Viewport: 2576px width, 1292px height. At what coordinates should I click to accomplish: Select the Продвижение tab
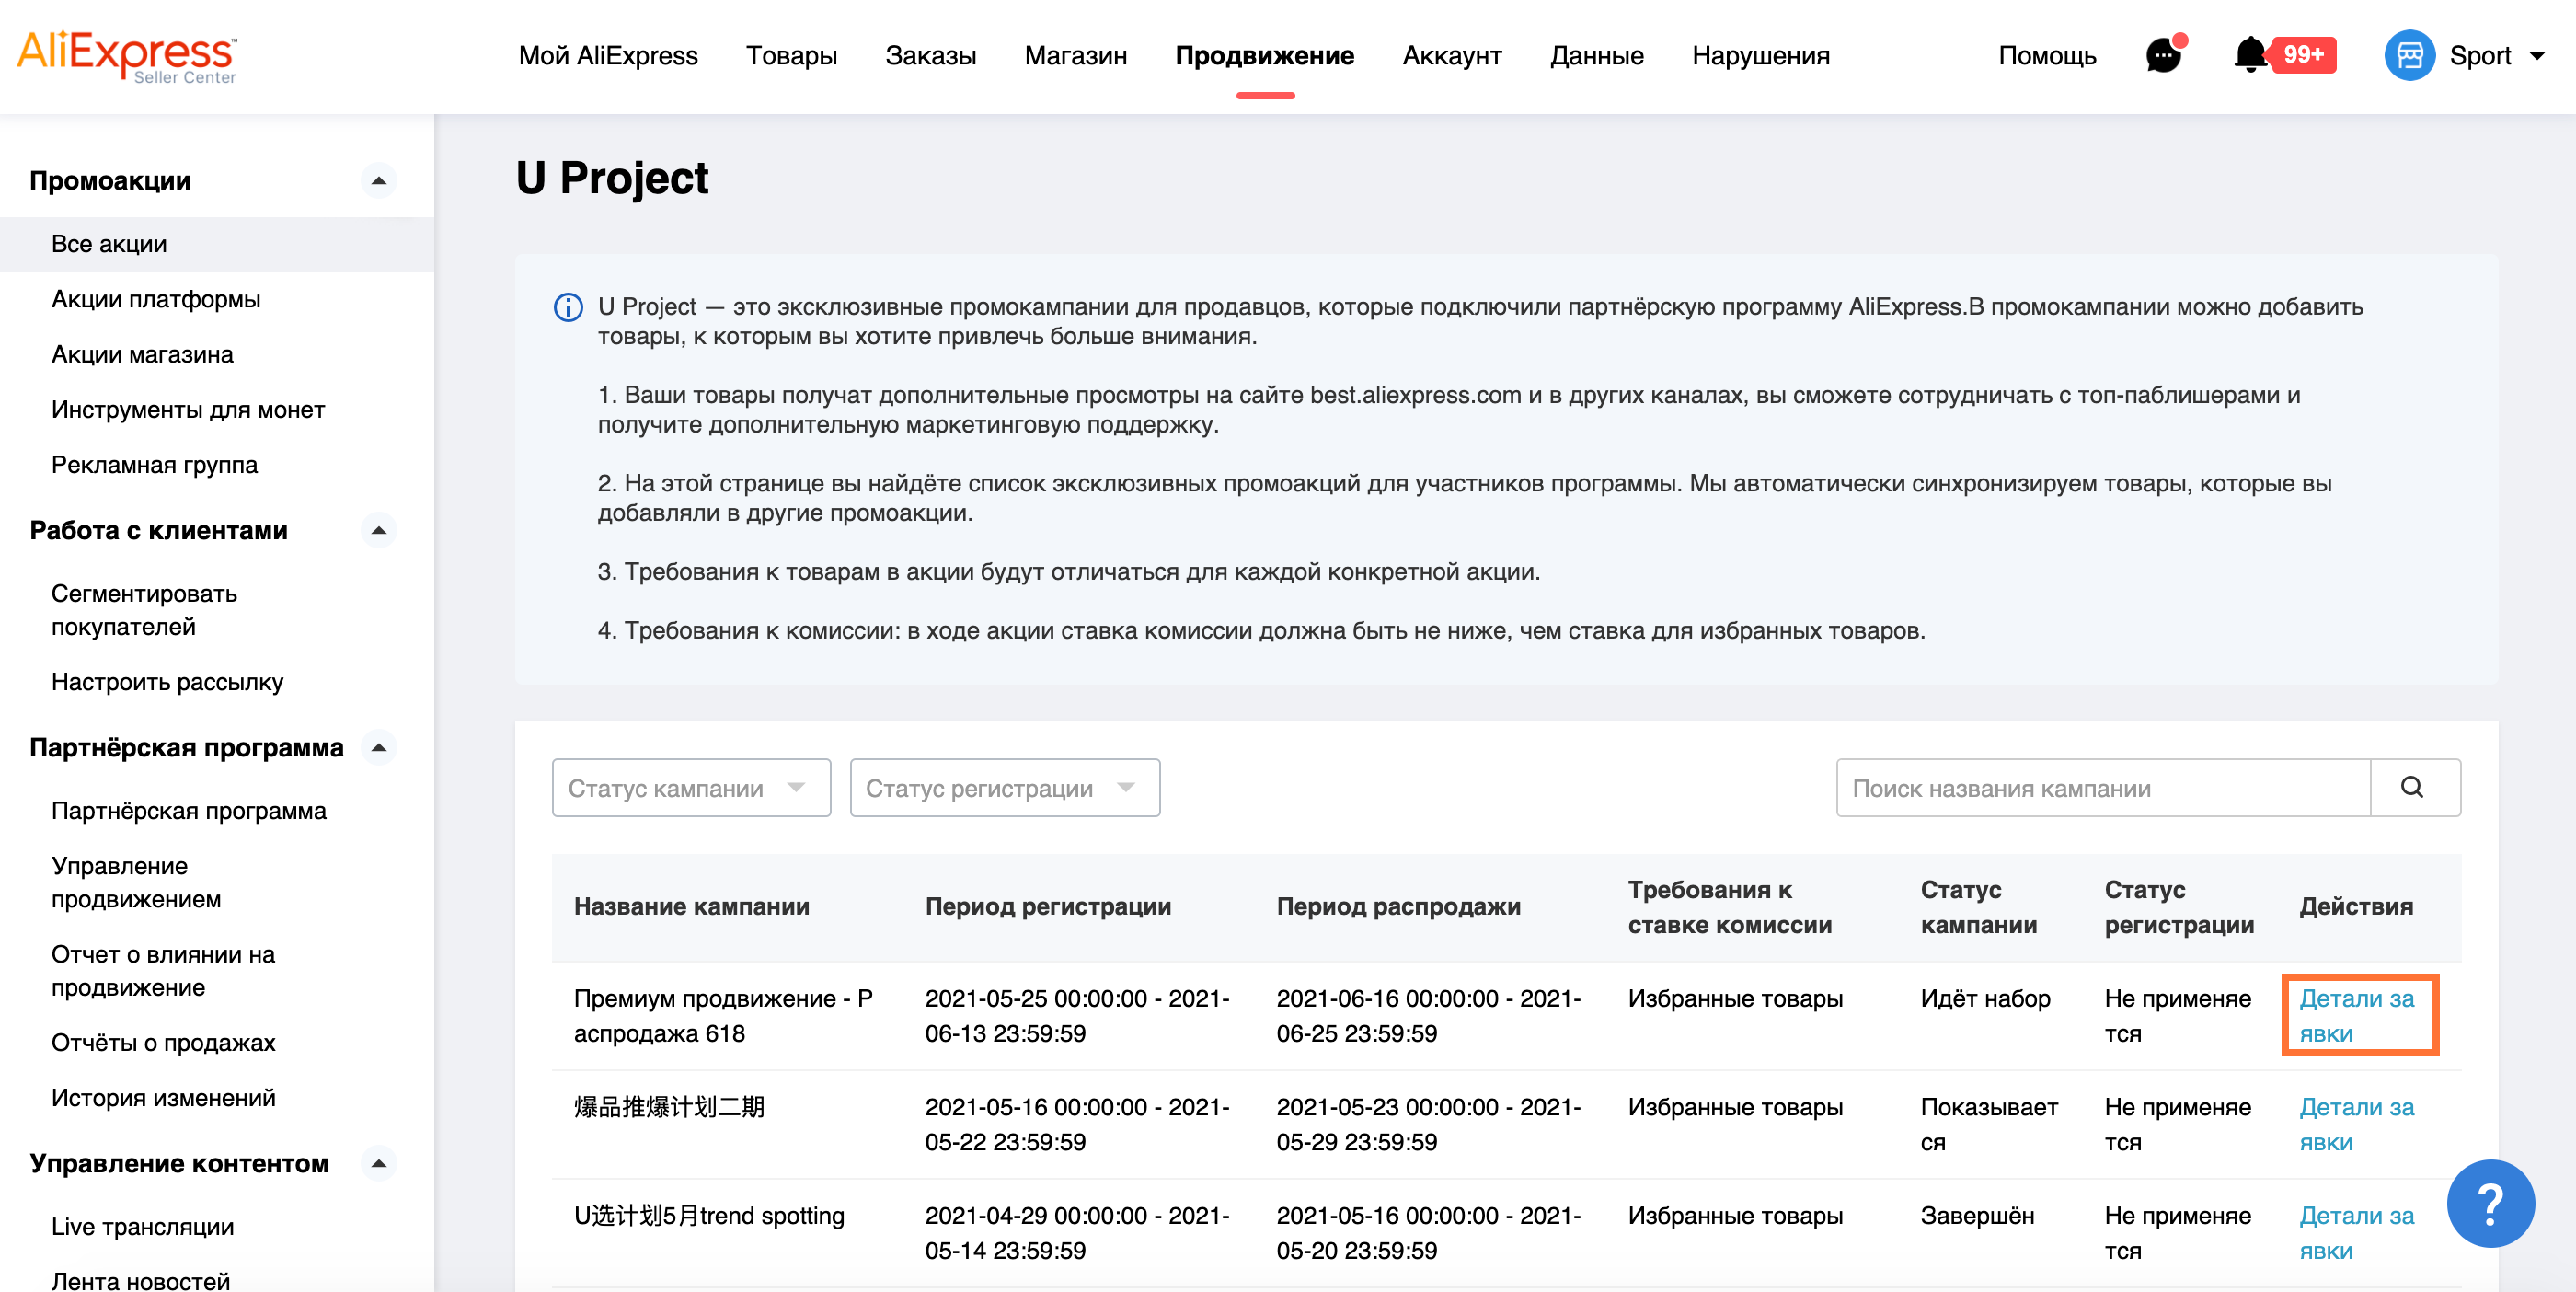tap(1264, 56)
